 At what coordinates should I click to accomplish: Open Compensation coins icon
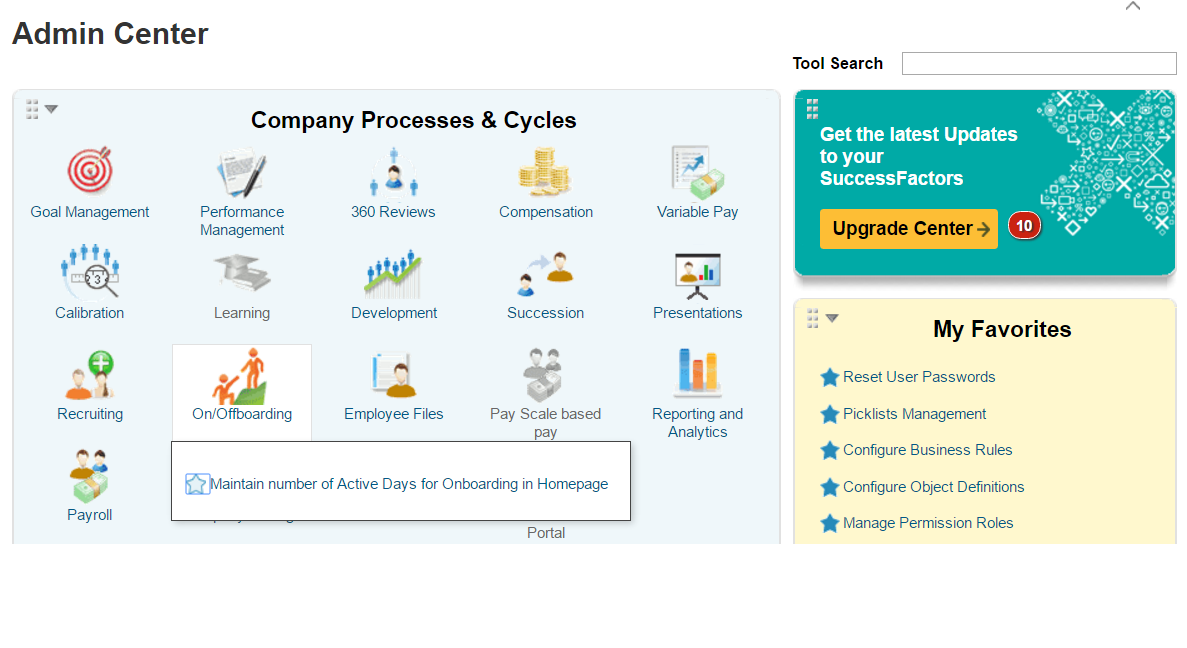click(544, 171)
